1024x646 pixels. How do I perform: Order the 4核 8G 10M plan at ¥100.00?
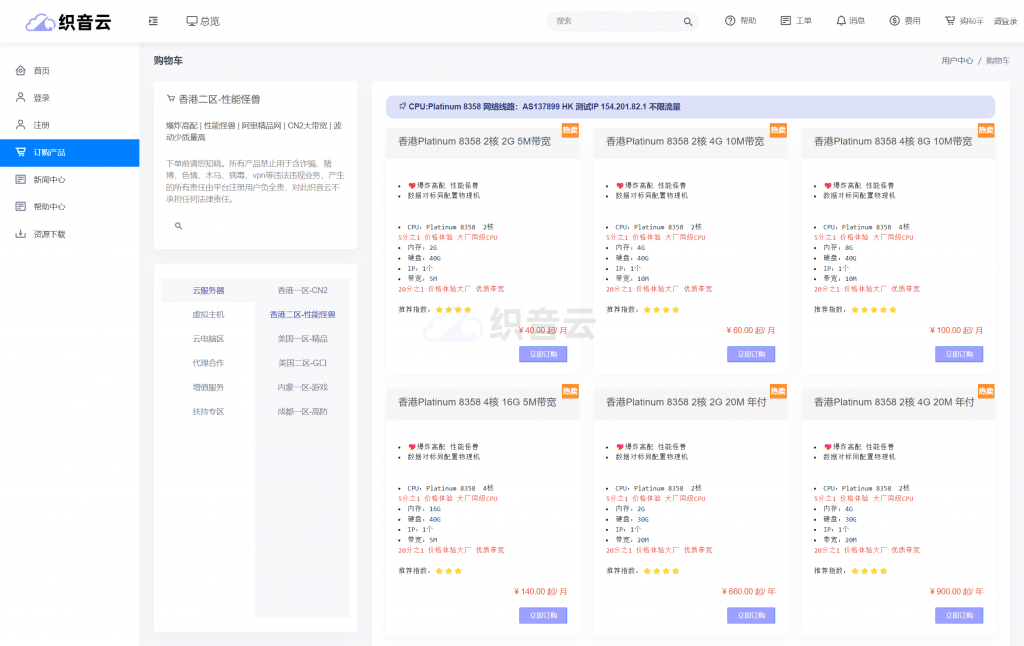click(958, 354)
